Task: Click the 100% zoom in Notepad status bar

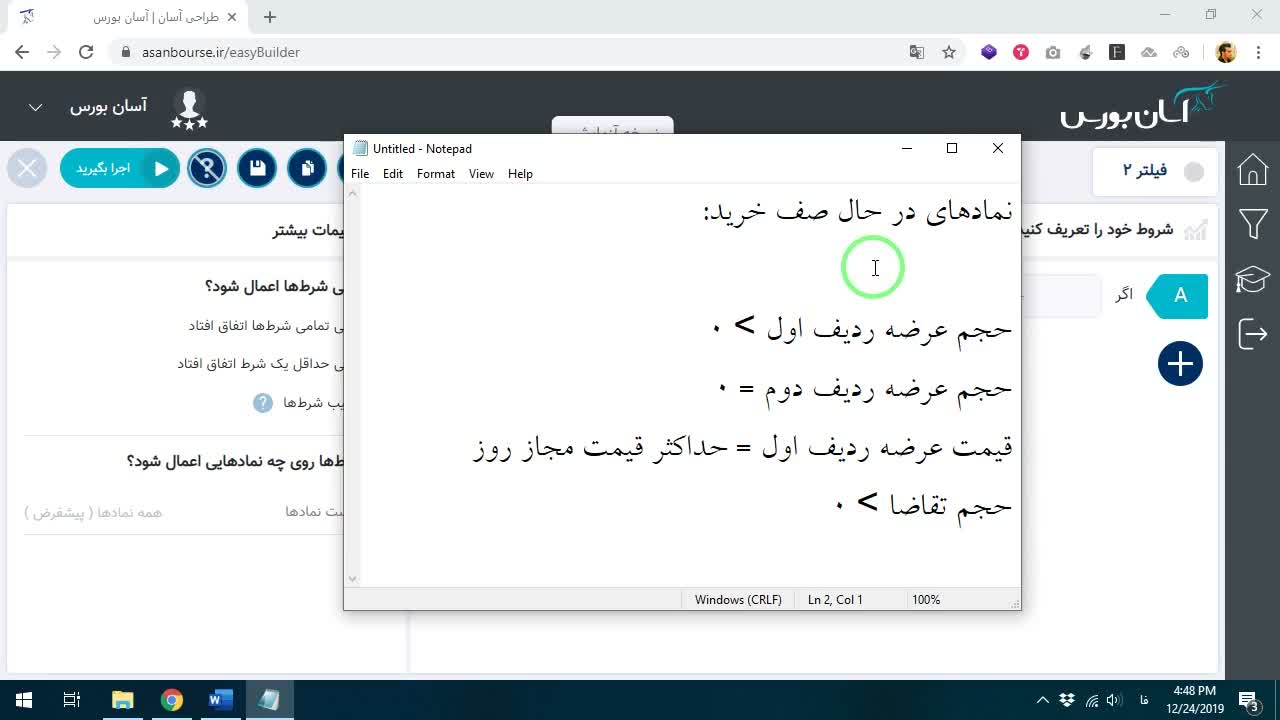Action: (x=926, y=600)
